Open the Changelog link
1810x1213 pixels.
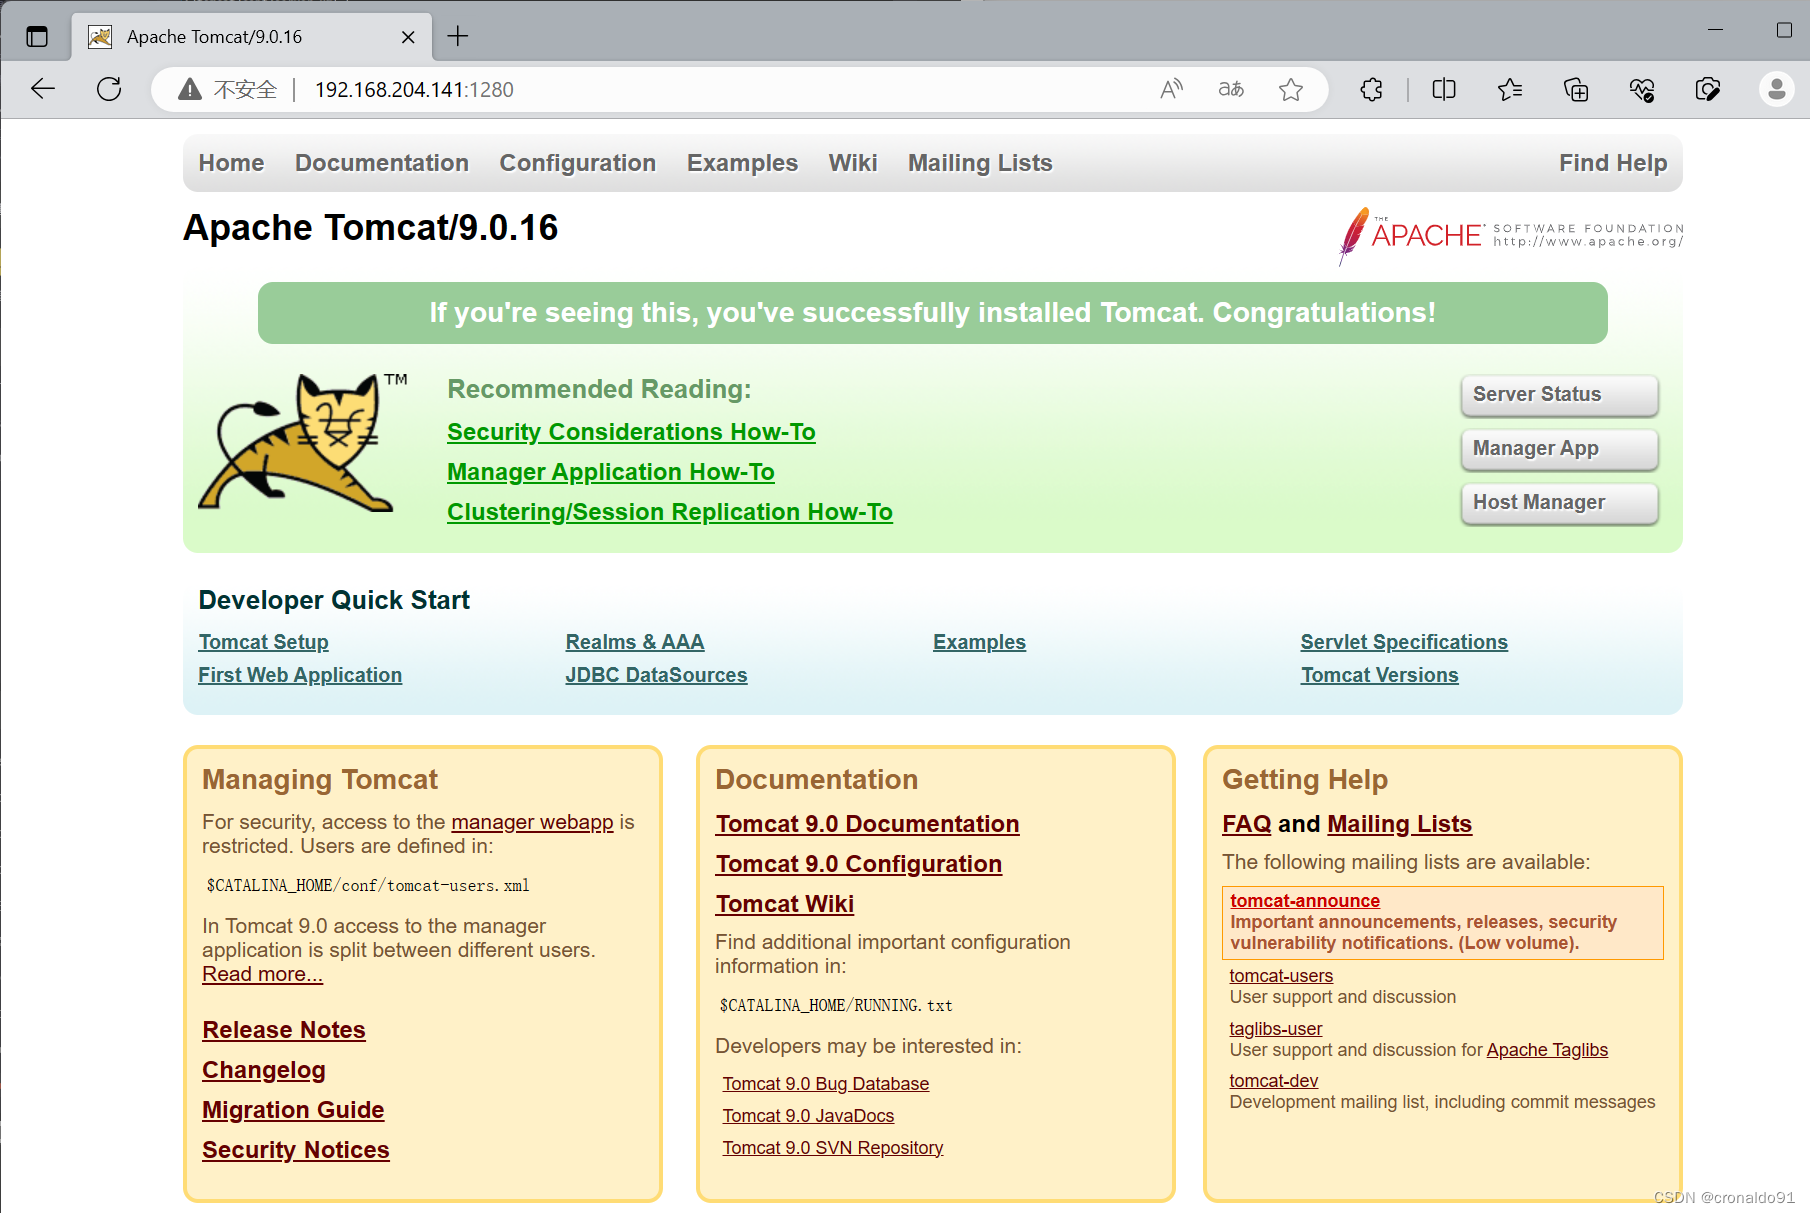pos(264,1070)
